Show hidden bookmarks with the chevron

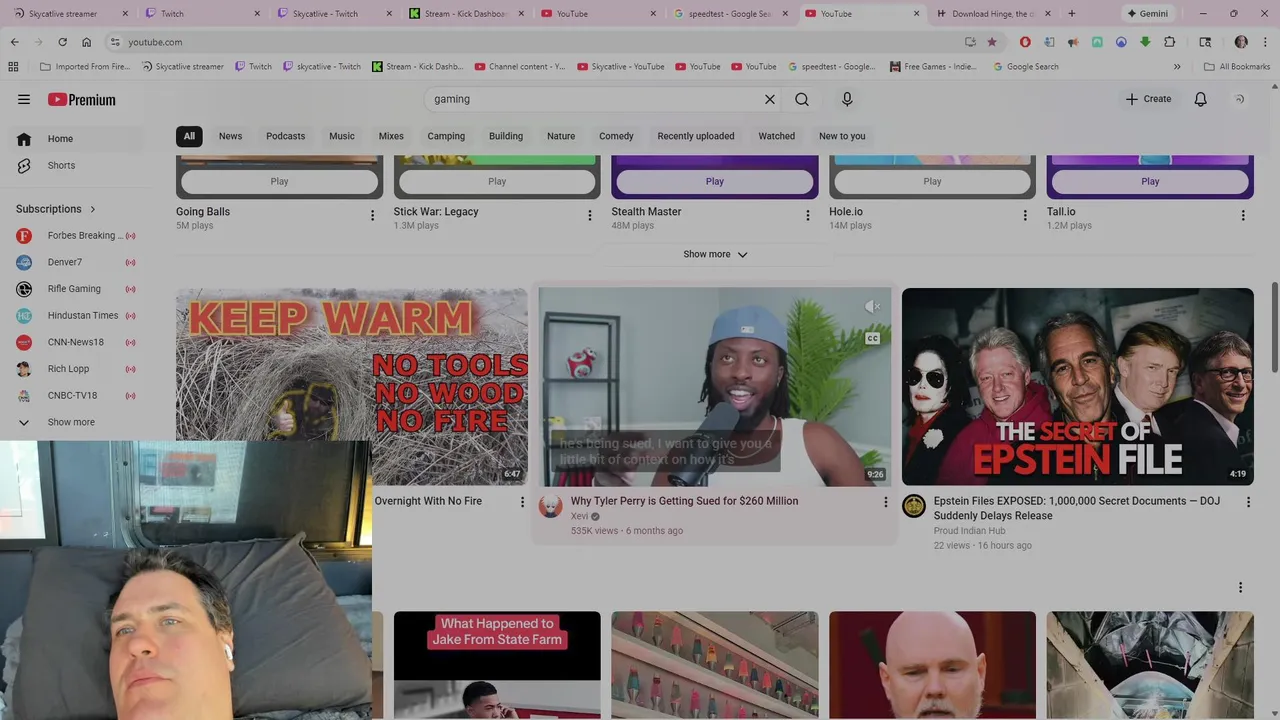click(x=1177, y=67)
